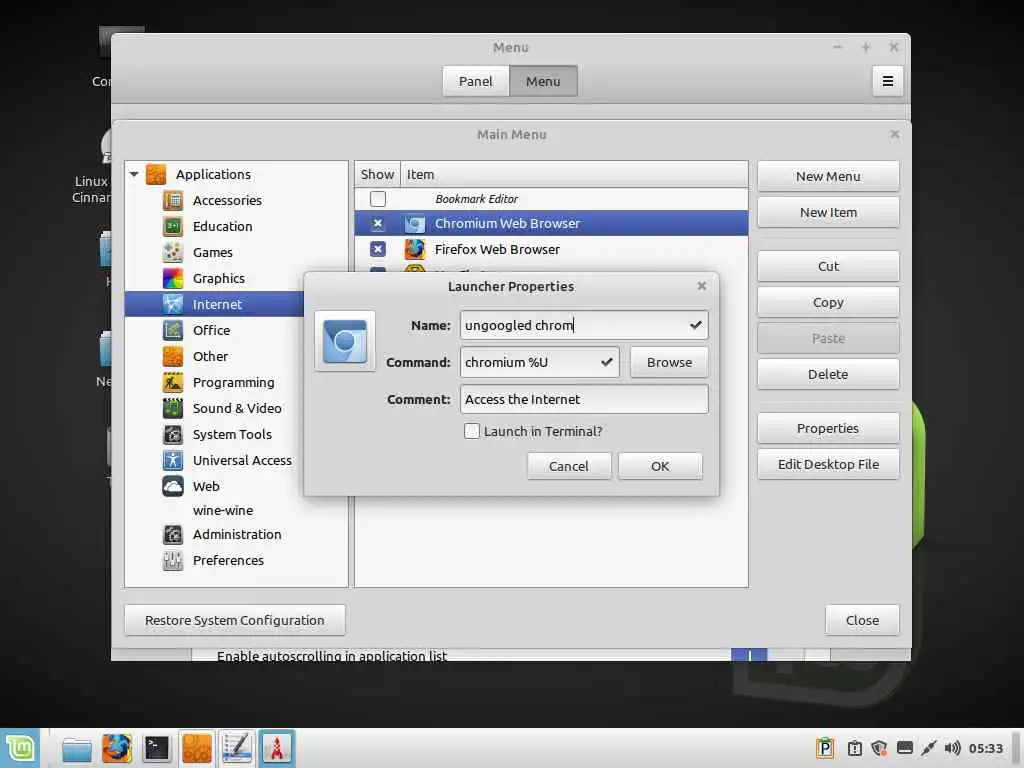The image size is (1024, 768).
Task: Click the Name input field
Action: tap(584, 325)
